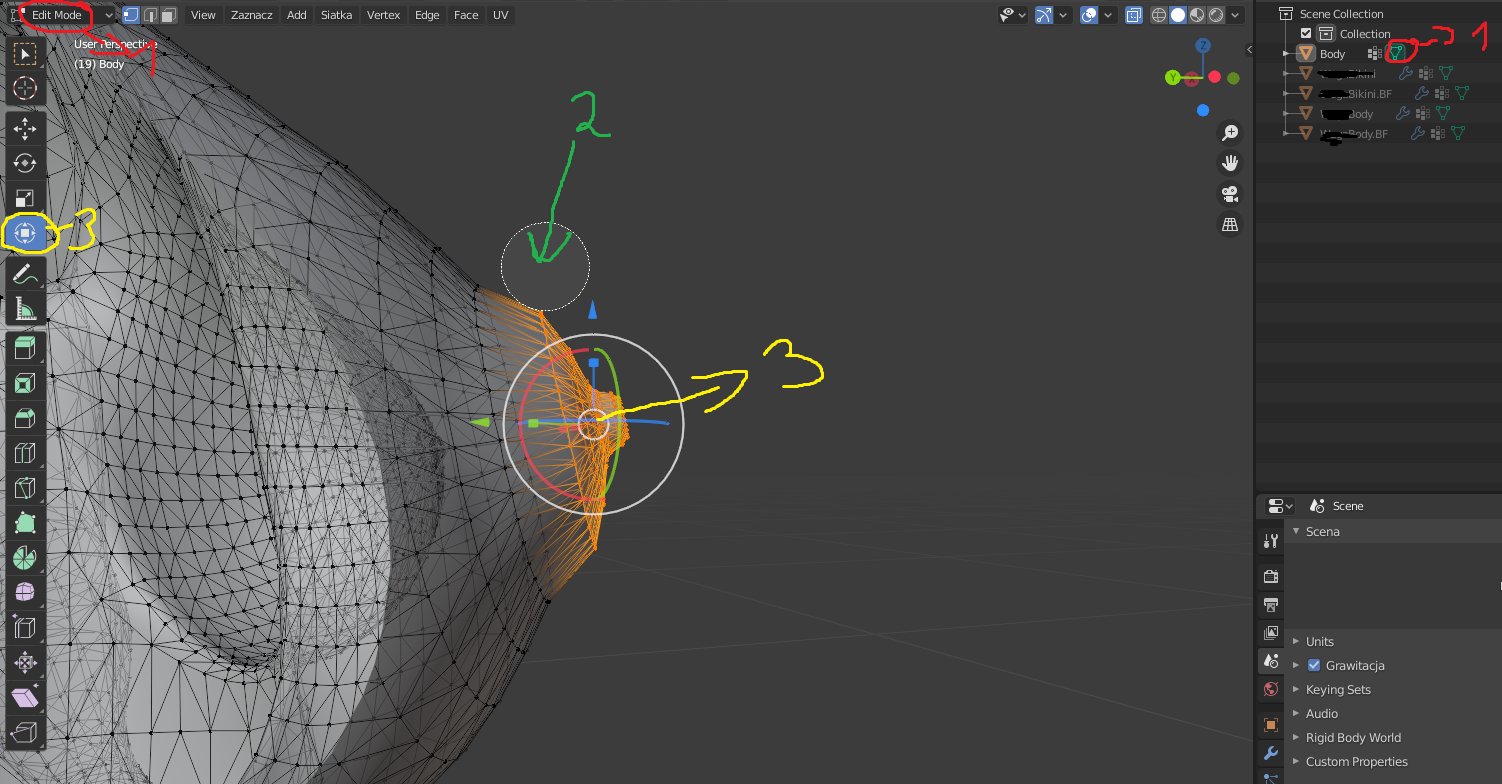Image resolution: width=1502 pixels, height=784 pixels.
Task: Select the Transform tool
Action: pyautogui.click(x=24, y=233)
